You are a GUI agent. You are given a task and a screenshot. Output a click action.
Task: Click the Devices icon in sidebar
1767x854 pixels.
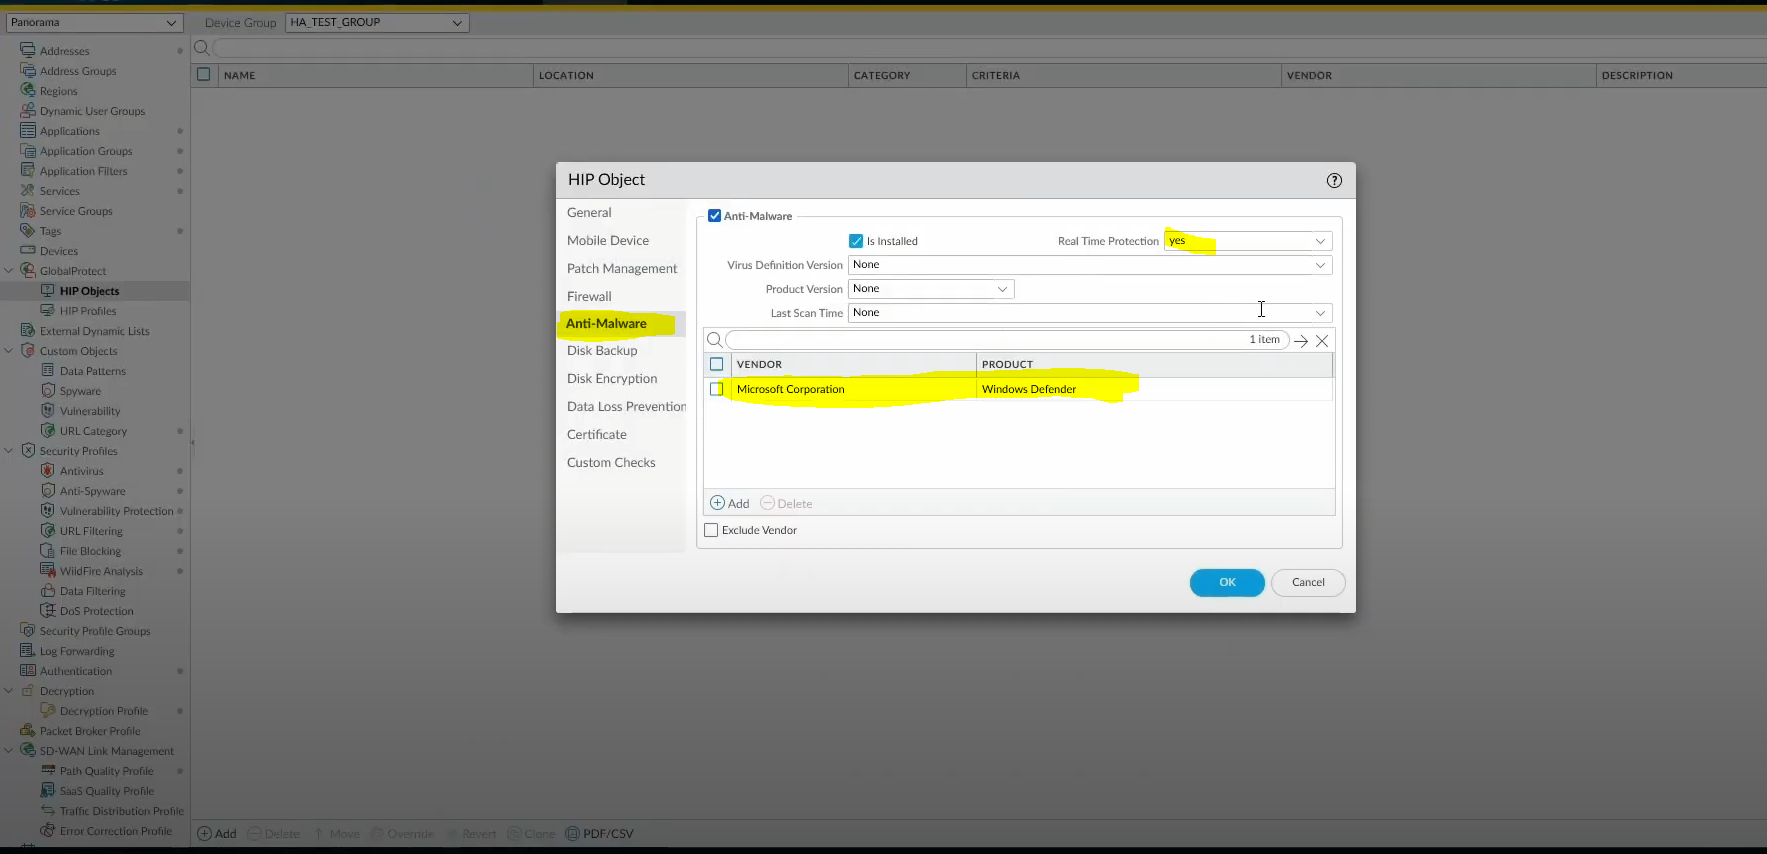click(x=28, y=250)
